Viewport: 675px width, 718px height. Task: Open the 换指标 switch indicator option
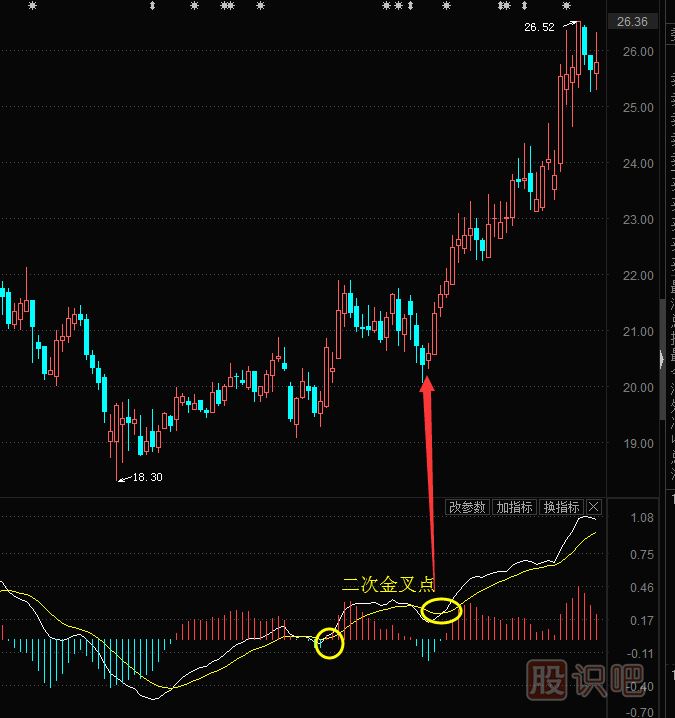pyautogui.click(x=561, y=507)
